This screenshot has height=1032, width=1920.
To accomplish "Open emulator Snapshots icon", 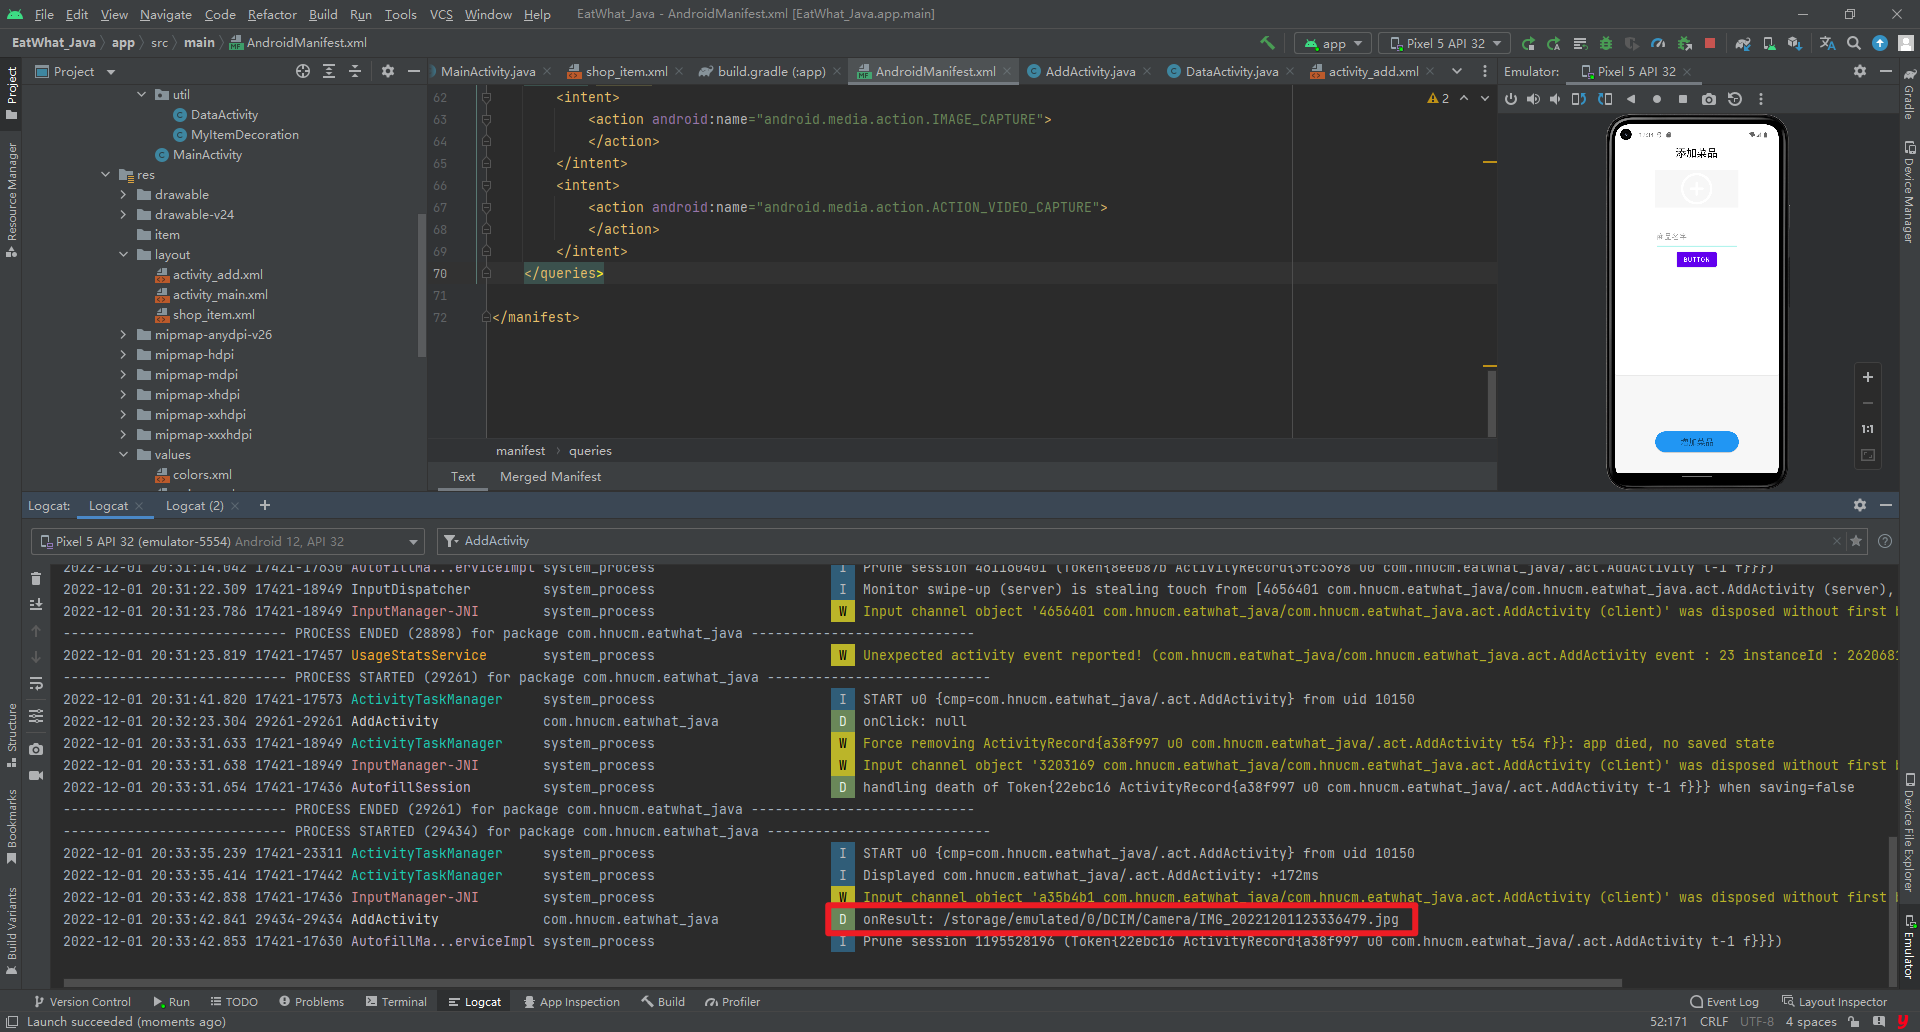I will [x=1735, y=99].
